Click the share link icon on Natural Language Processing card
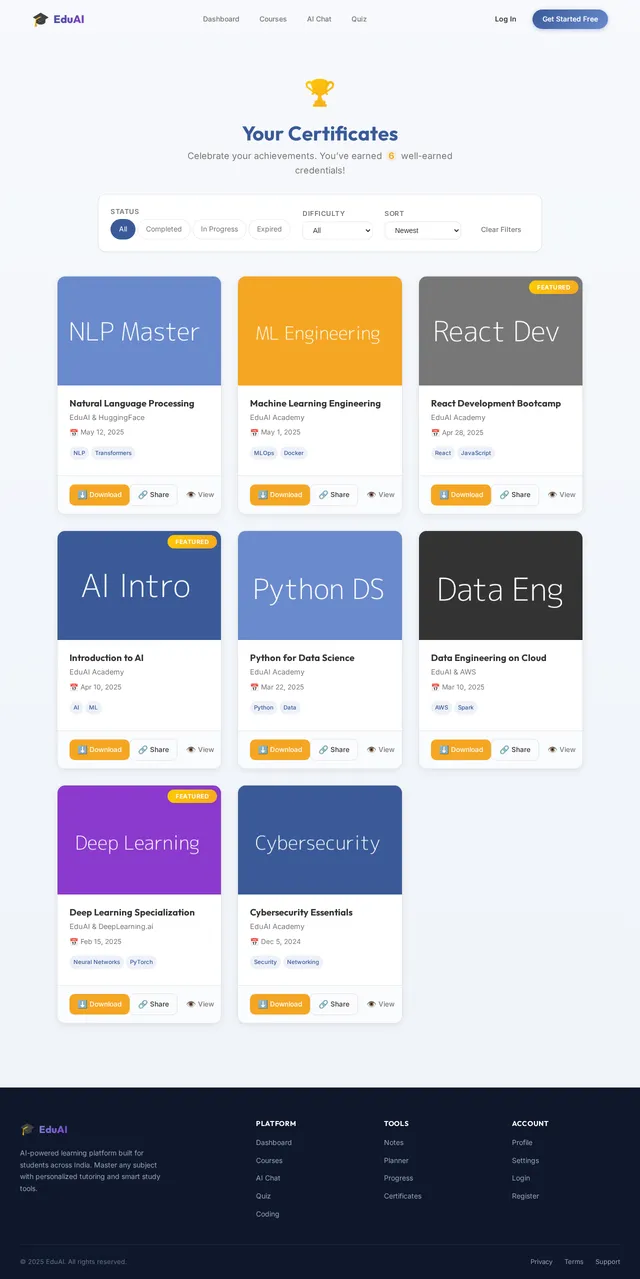640x1279 pixels. point(143,495)
